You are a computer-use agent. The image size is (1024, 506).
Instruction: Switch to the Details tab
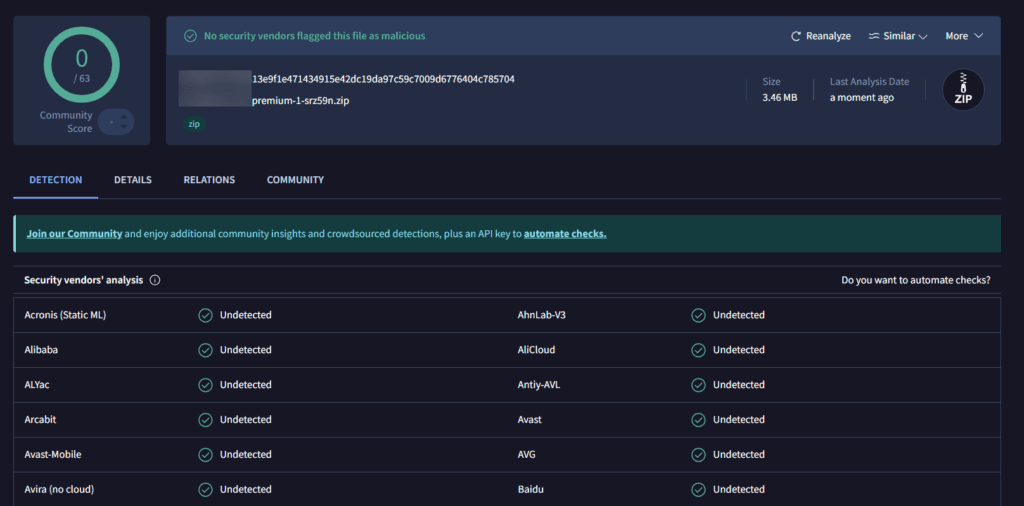[x=133, y=180]
